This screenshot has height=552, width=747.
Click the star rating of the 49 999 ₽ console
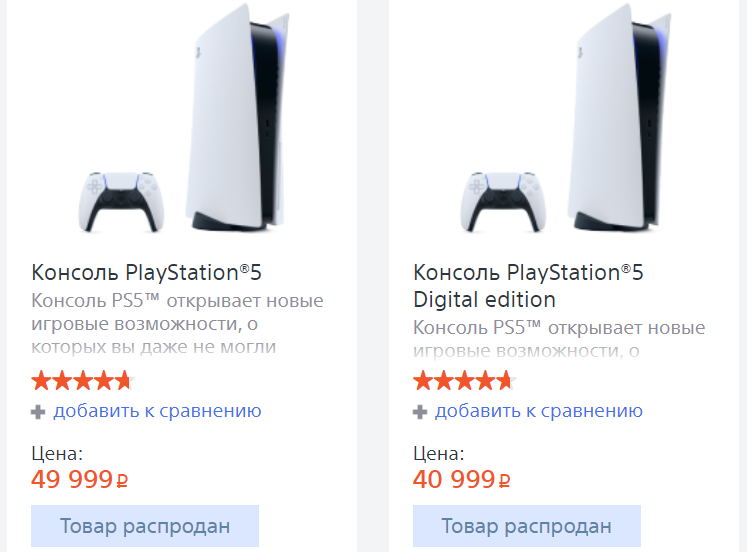tap(82, 381)
